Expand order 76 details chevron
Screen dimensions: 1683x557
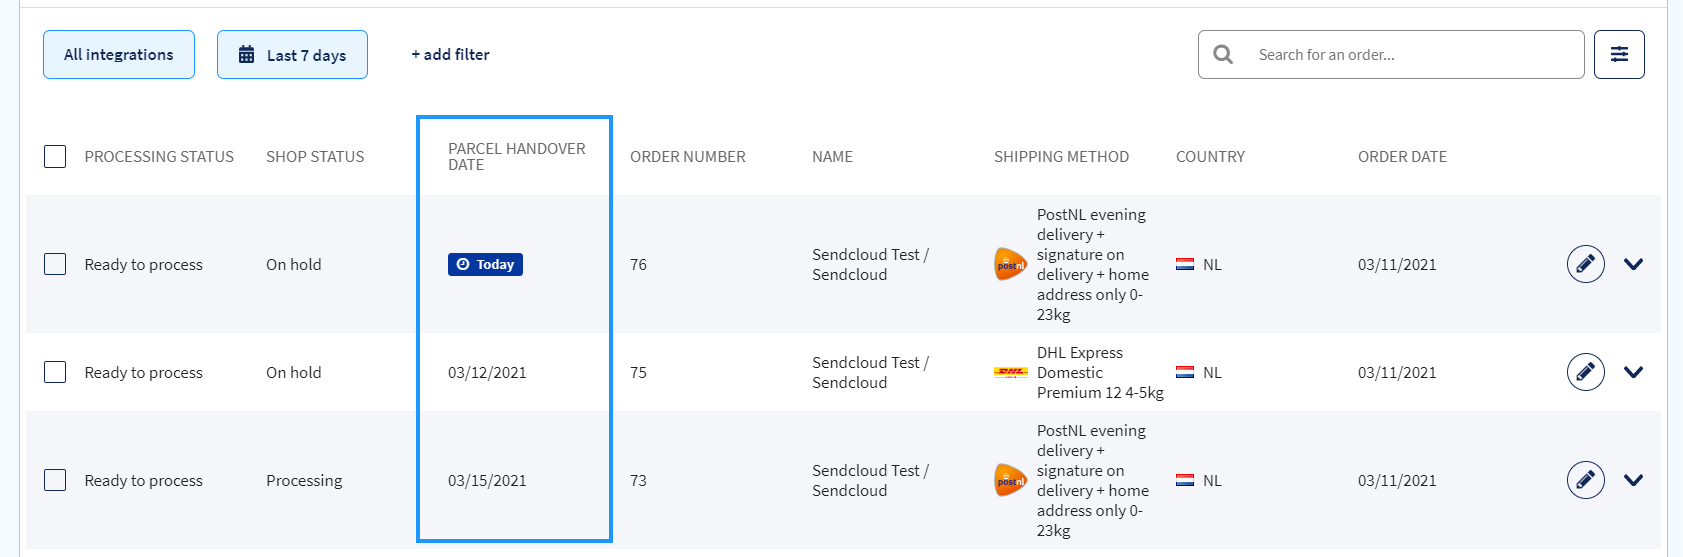coord(1633,264)
